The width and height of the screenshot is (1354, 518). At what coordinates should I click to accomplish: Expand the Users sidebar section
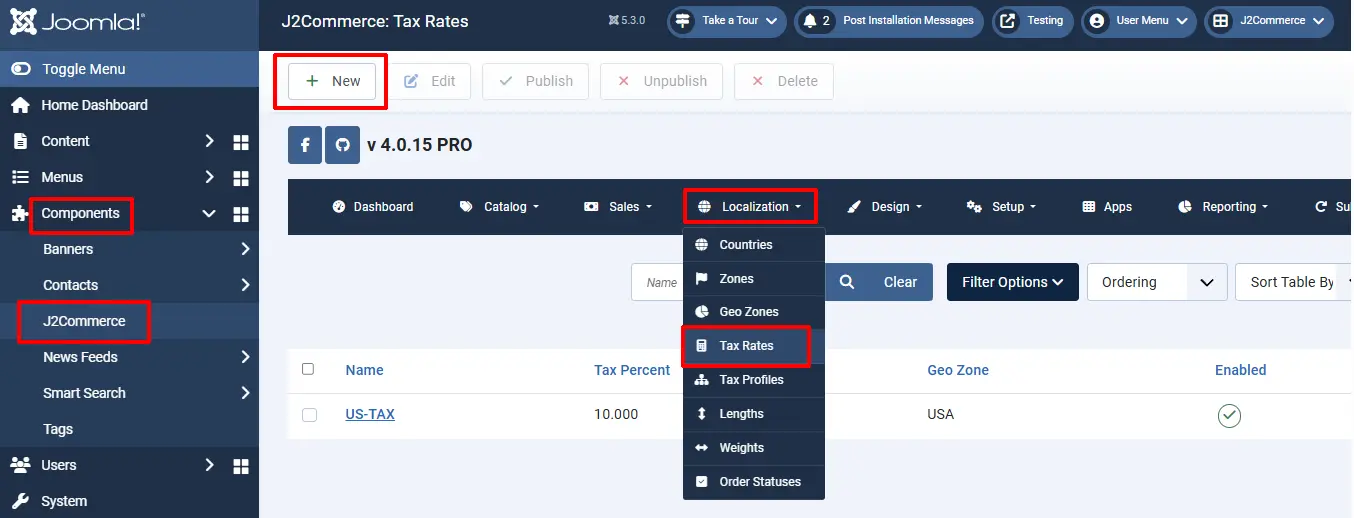[x=209, y=465]
